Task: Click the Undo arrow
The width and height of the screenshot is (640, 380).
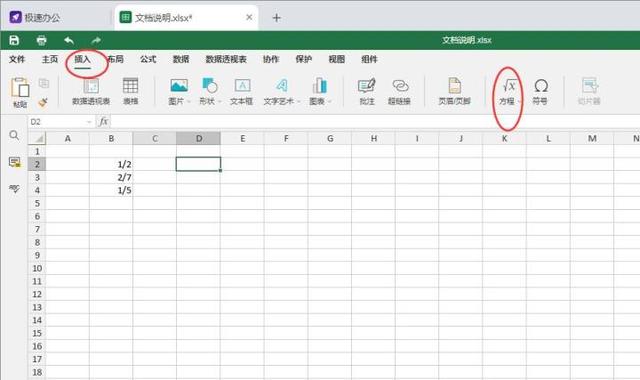Action: 69,40
